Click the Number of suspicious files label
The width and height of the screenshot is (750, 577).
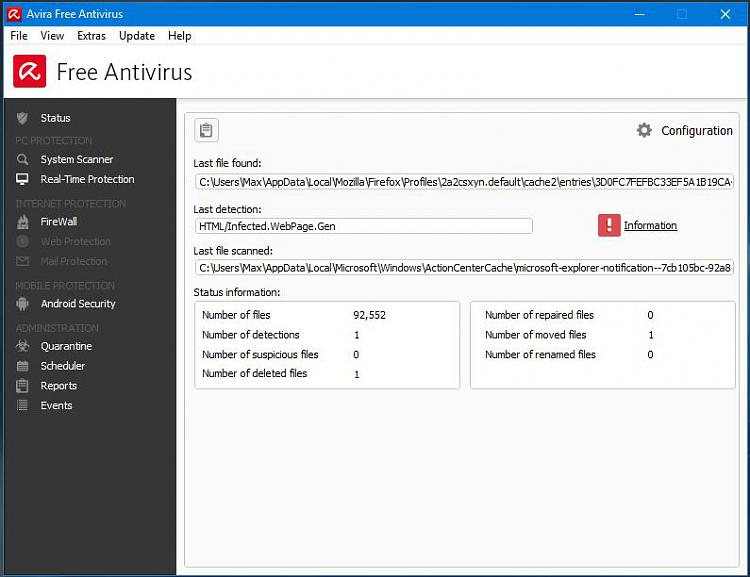coord(260,355)
